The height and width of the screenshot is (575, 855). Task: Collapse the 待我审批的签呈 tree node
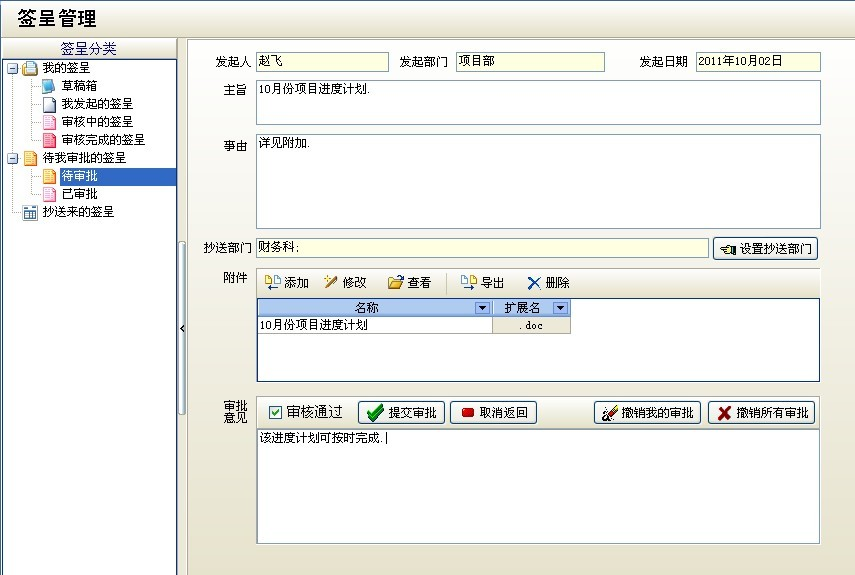[x=12, y=158]
